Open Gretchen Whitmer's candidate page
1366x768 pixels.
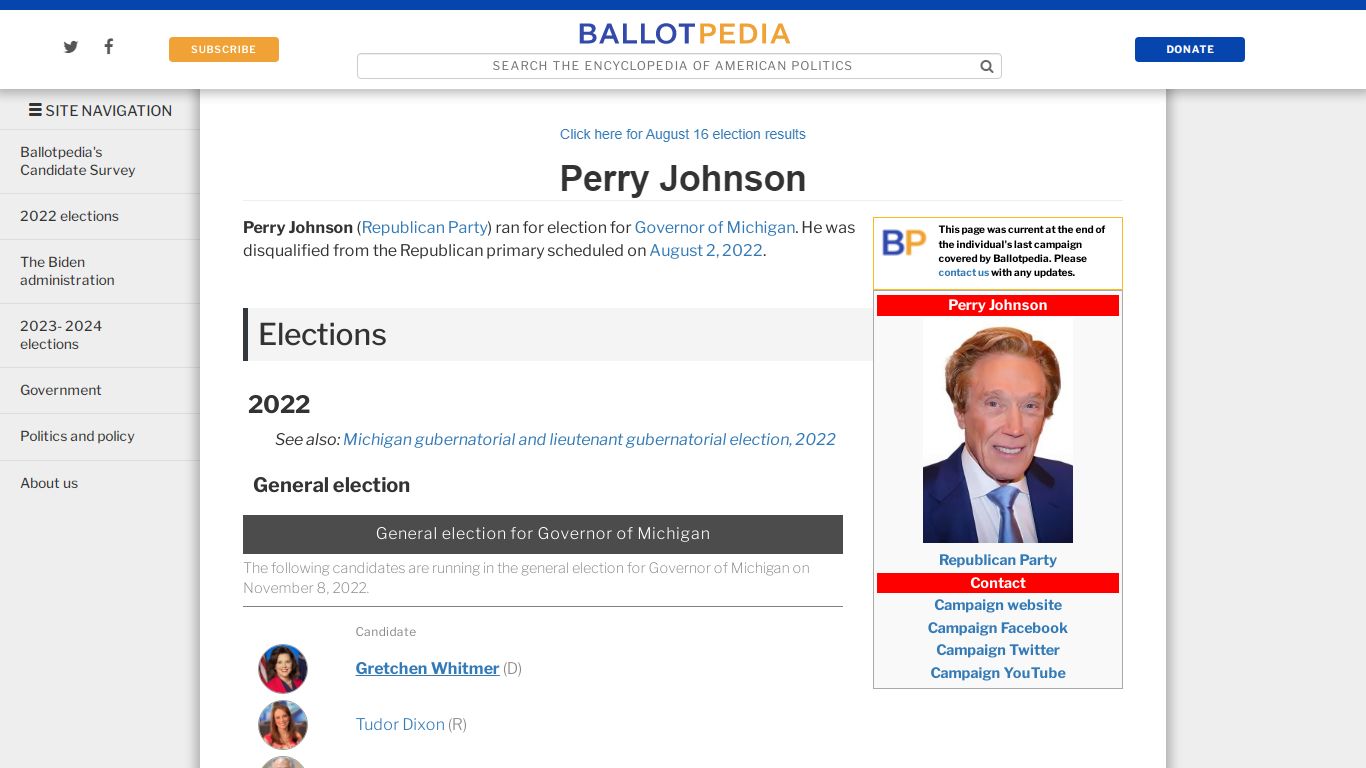click(x=427, y=668)
